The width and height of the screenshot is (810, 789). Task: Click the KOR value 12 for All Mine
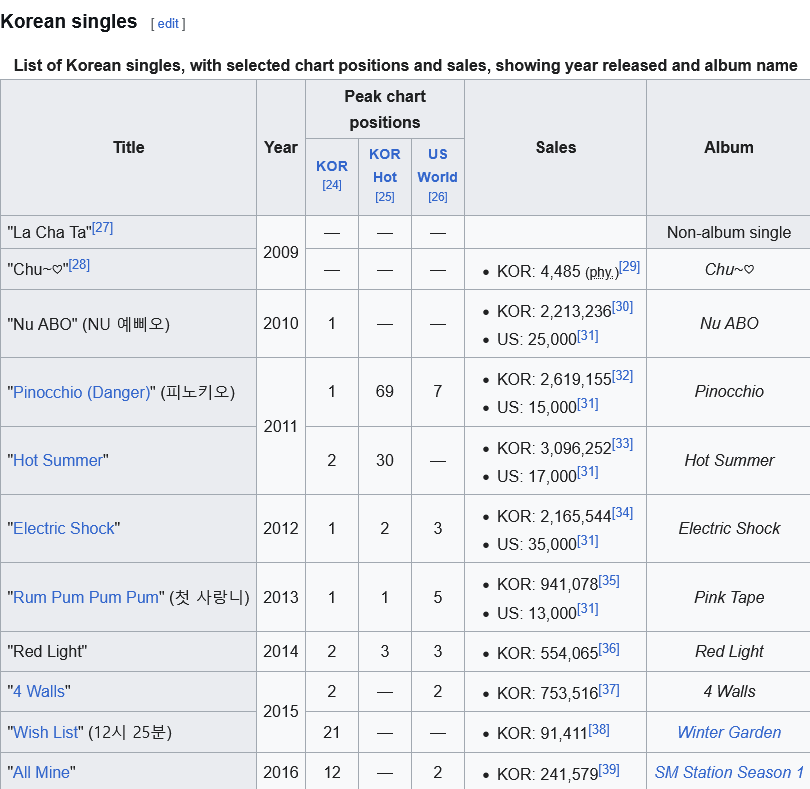pyautogui.click(x=332, y=772)
